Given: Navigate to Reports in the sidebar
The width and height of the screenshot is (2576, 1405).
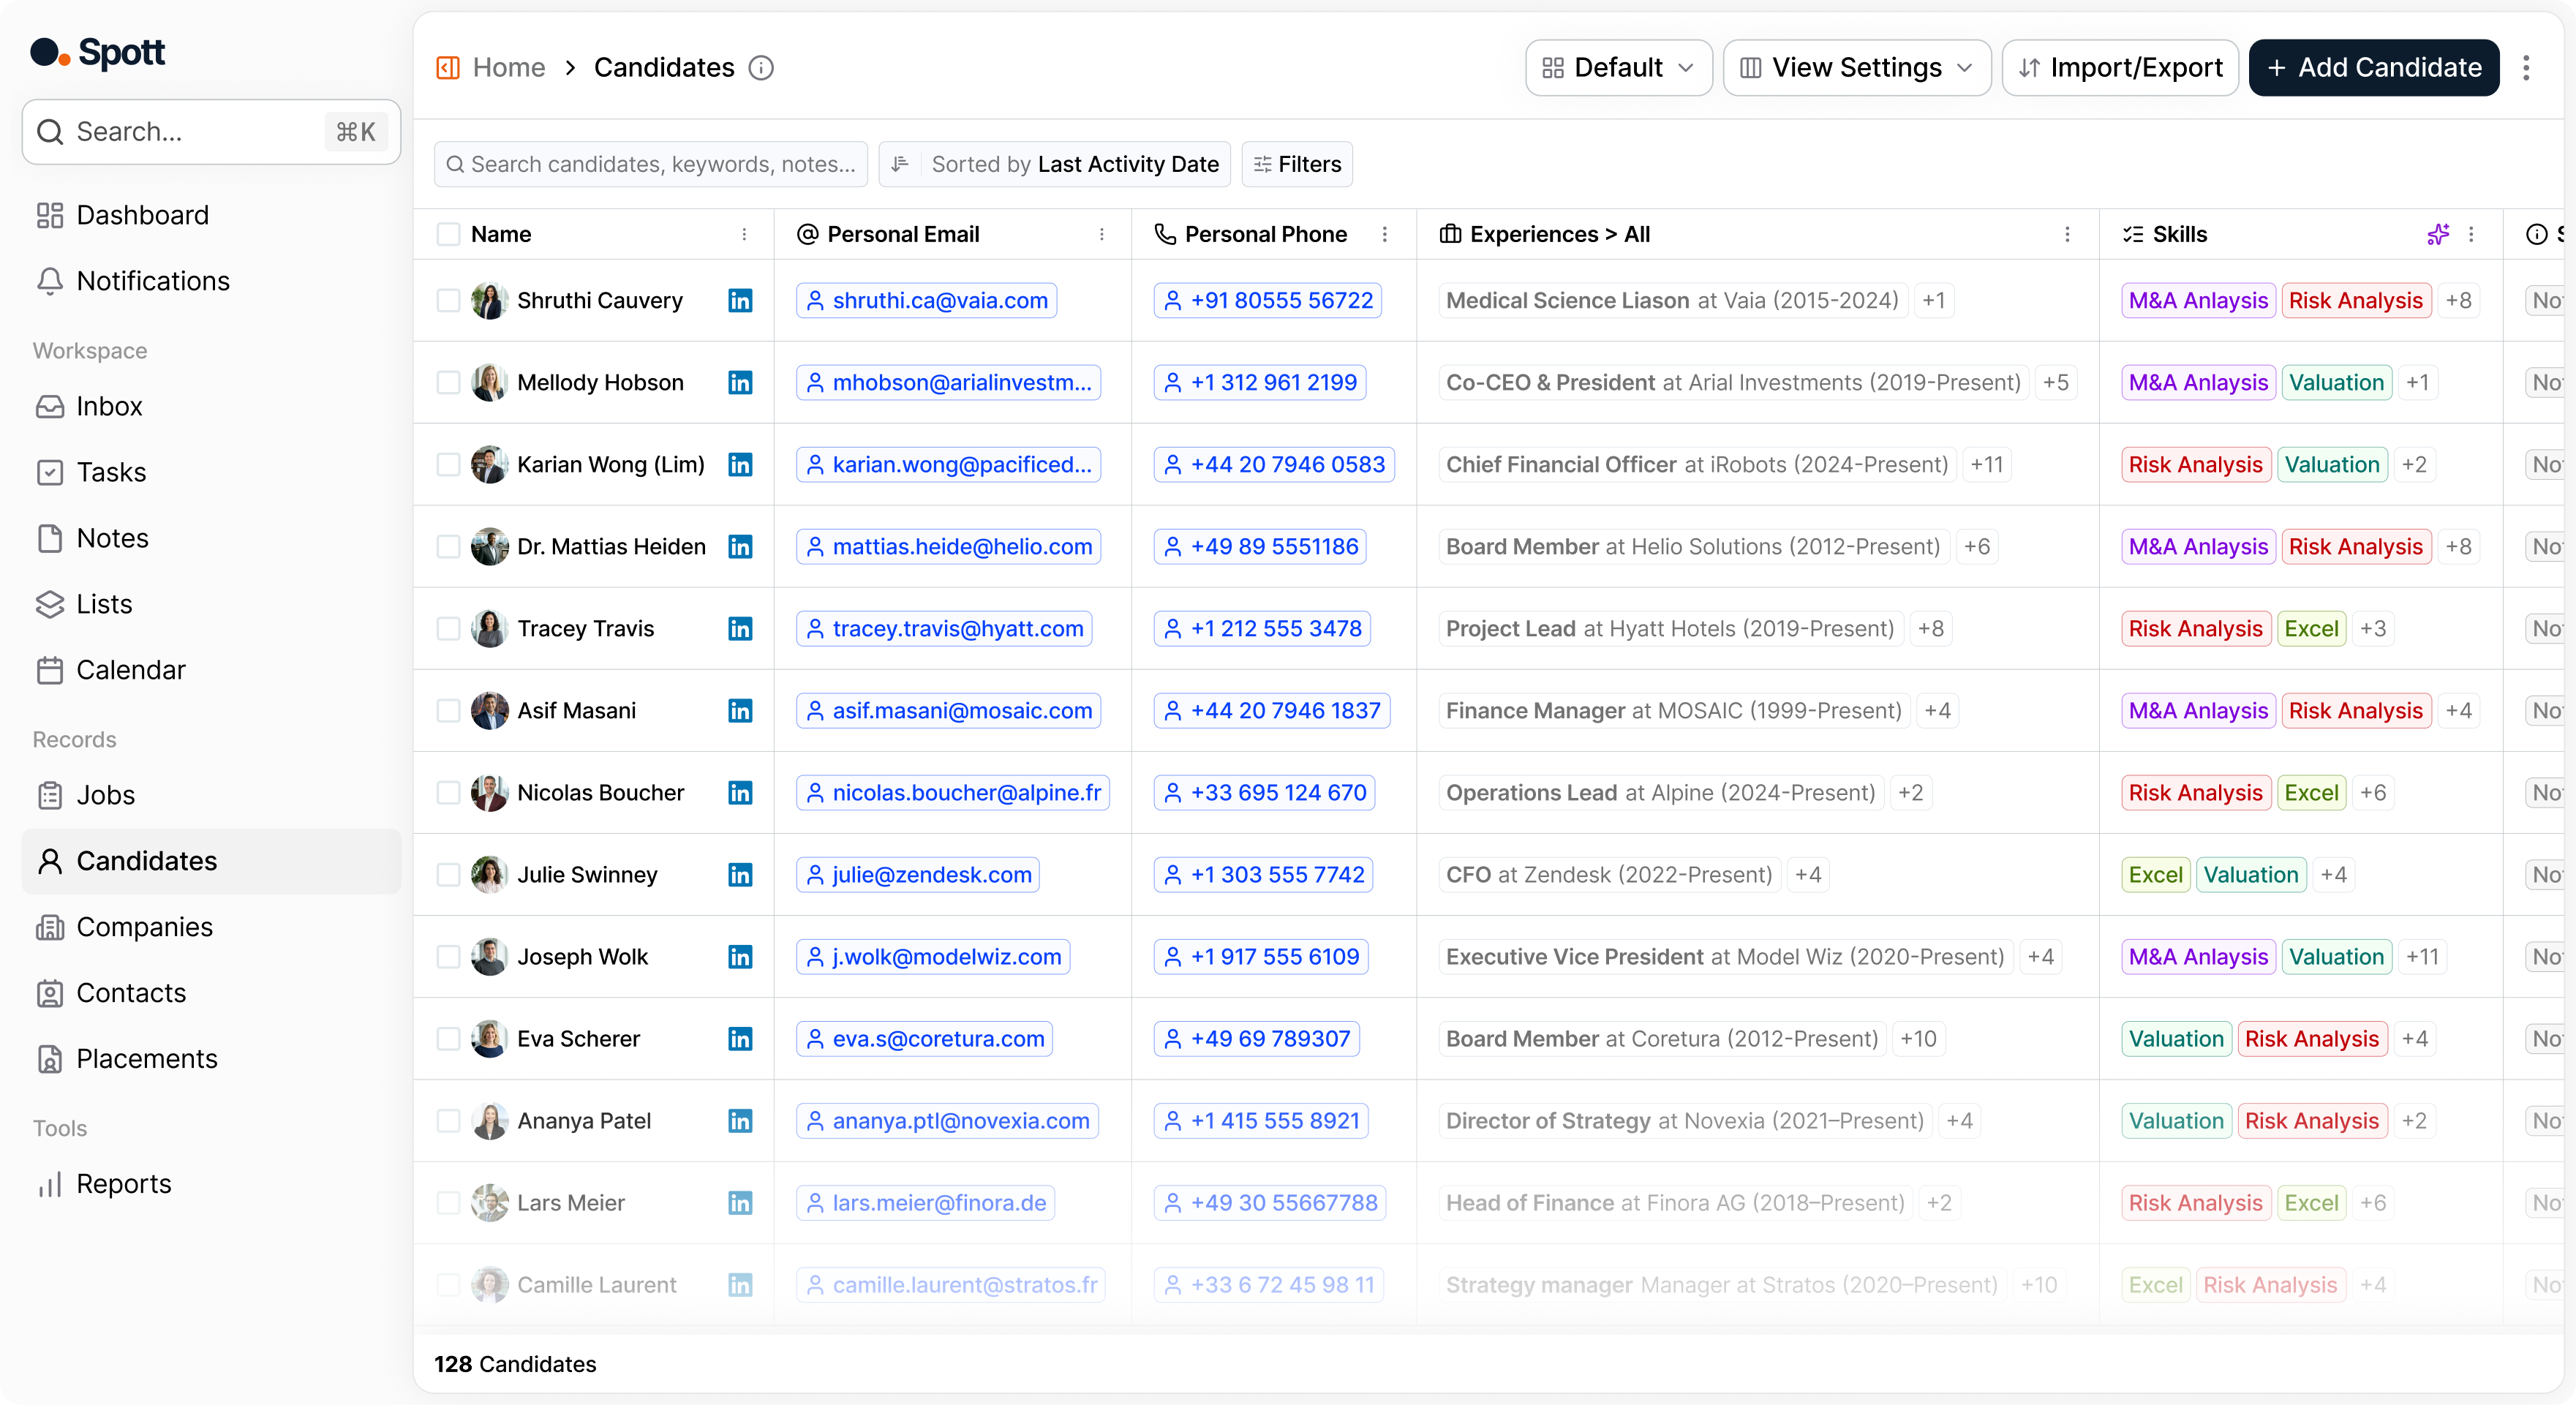Looking at the screenshot, I should [122, 1183].
